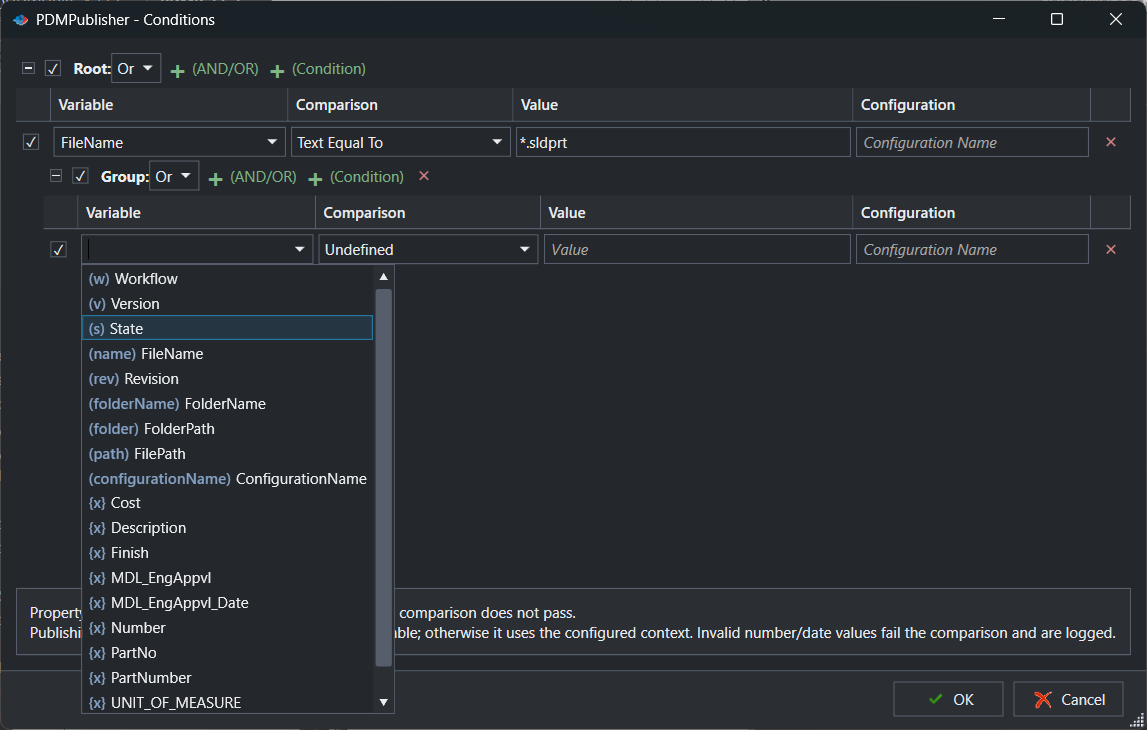1147x730 pixels.
Task: Click the variable list scroll up arrow
Action: tap(383, 276)
